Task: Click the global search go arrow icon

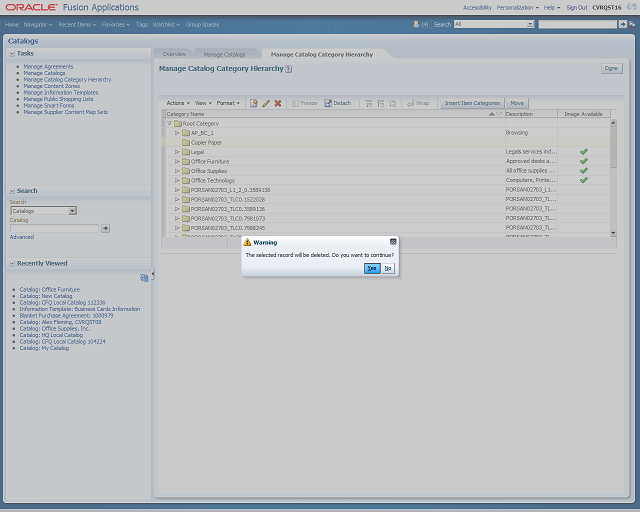Action: tap(622, 24)
